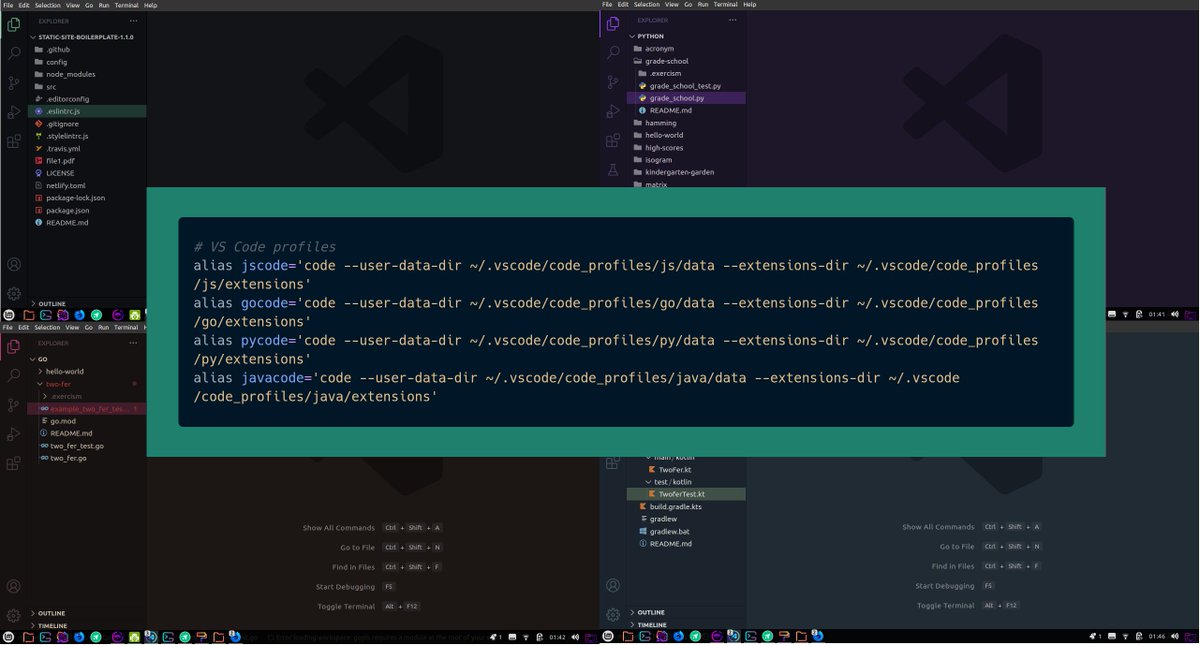
Task: Expand the hello-world folder in Go window
Action: (64, 371)
